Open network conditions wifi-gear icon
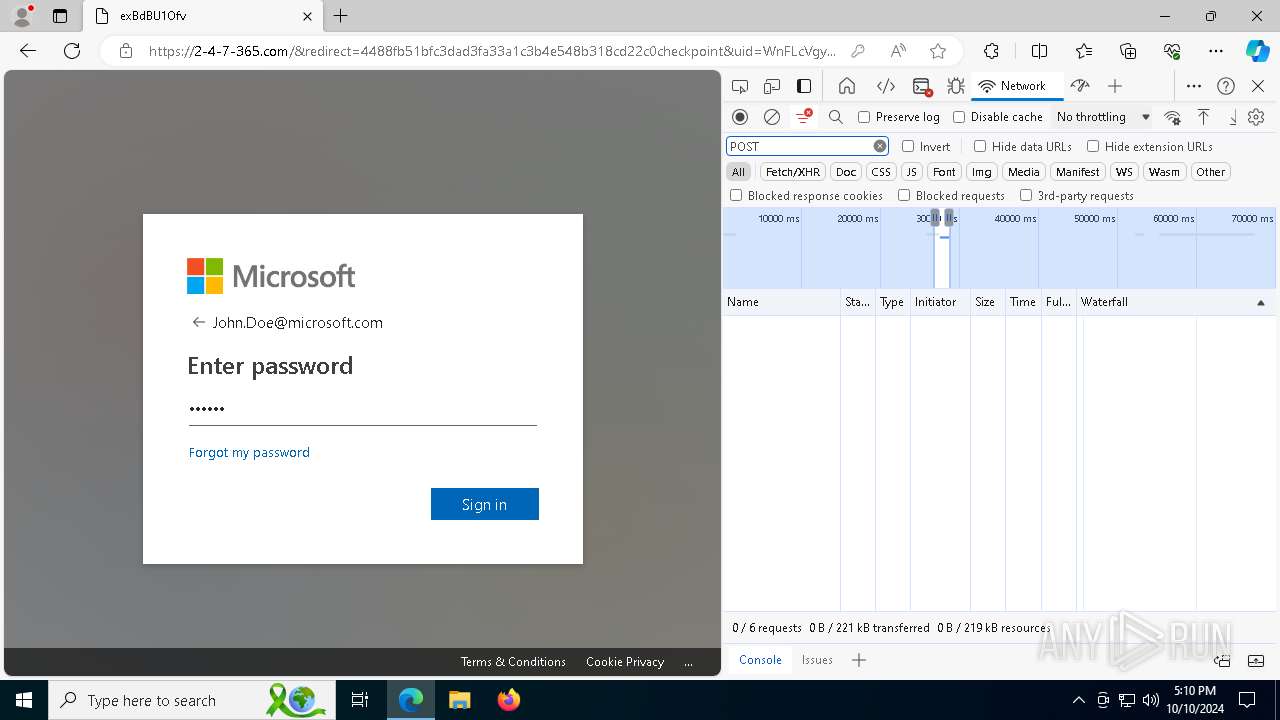The image size is (1280, 720). tap(1173, 117)
